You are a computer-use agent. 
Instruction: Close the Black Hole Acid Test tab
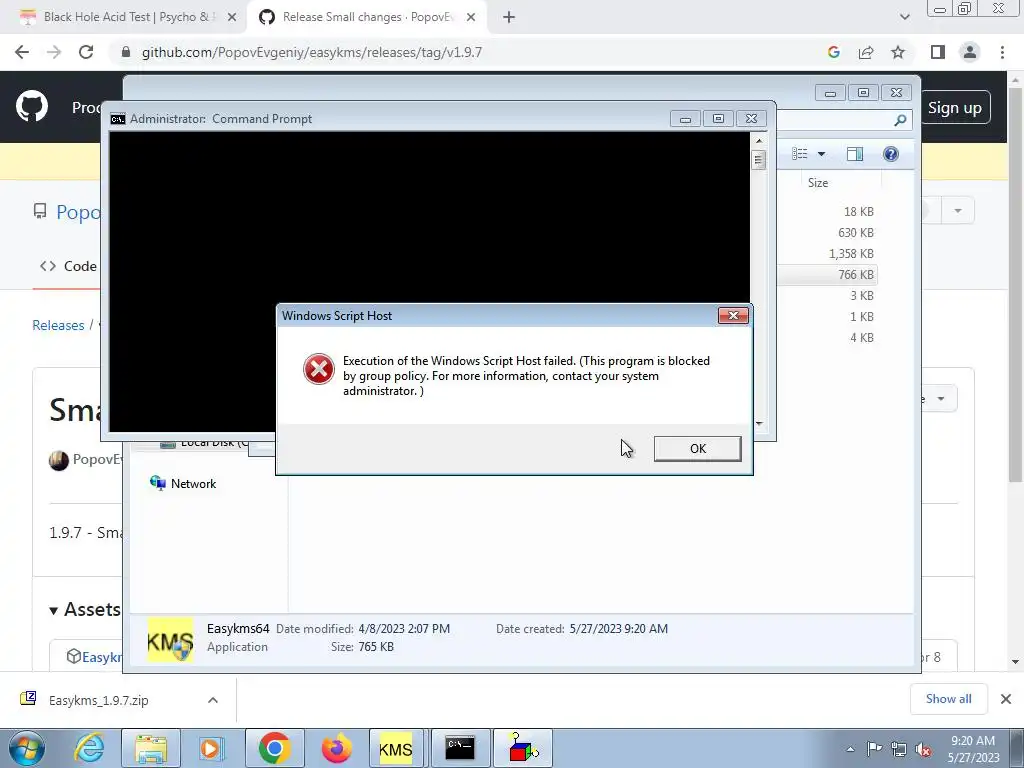pyautogui.click(x=232, y=18)
